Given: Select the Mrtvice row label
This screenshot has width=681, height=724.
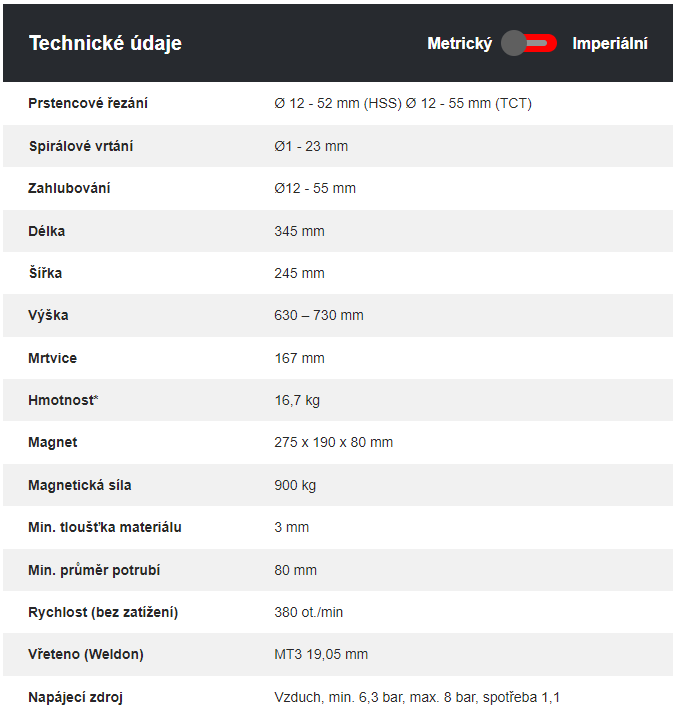Looking at the screenshot, I should point(53,358).
